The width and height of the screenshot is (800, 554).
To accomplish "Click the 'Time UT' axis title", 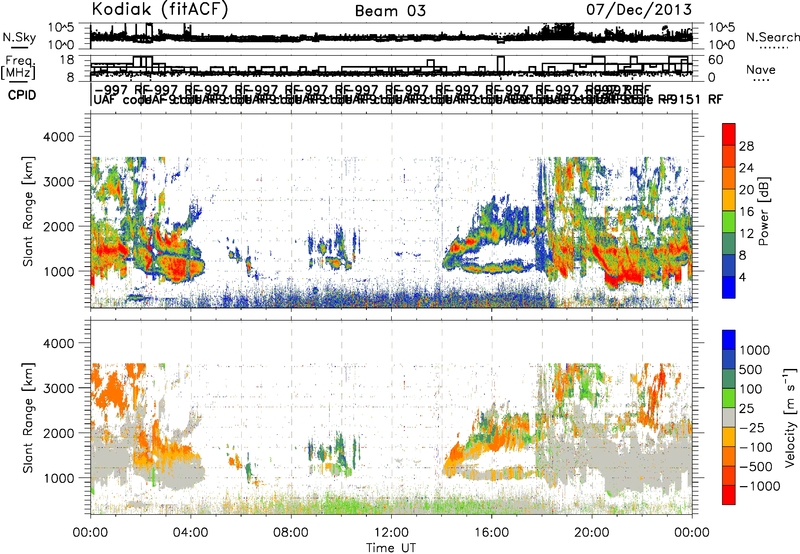I will [x=391, y=547].
